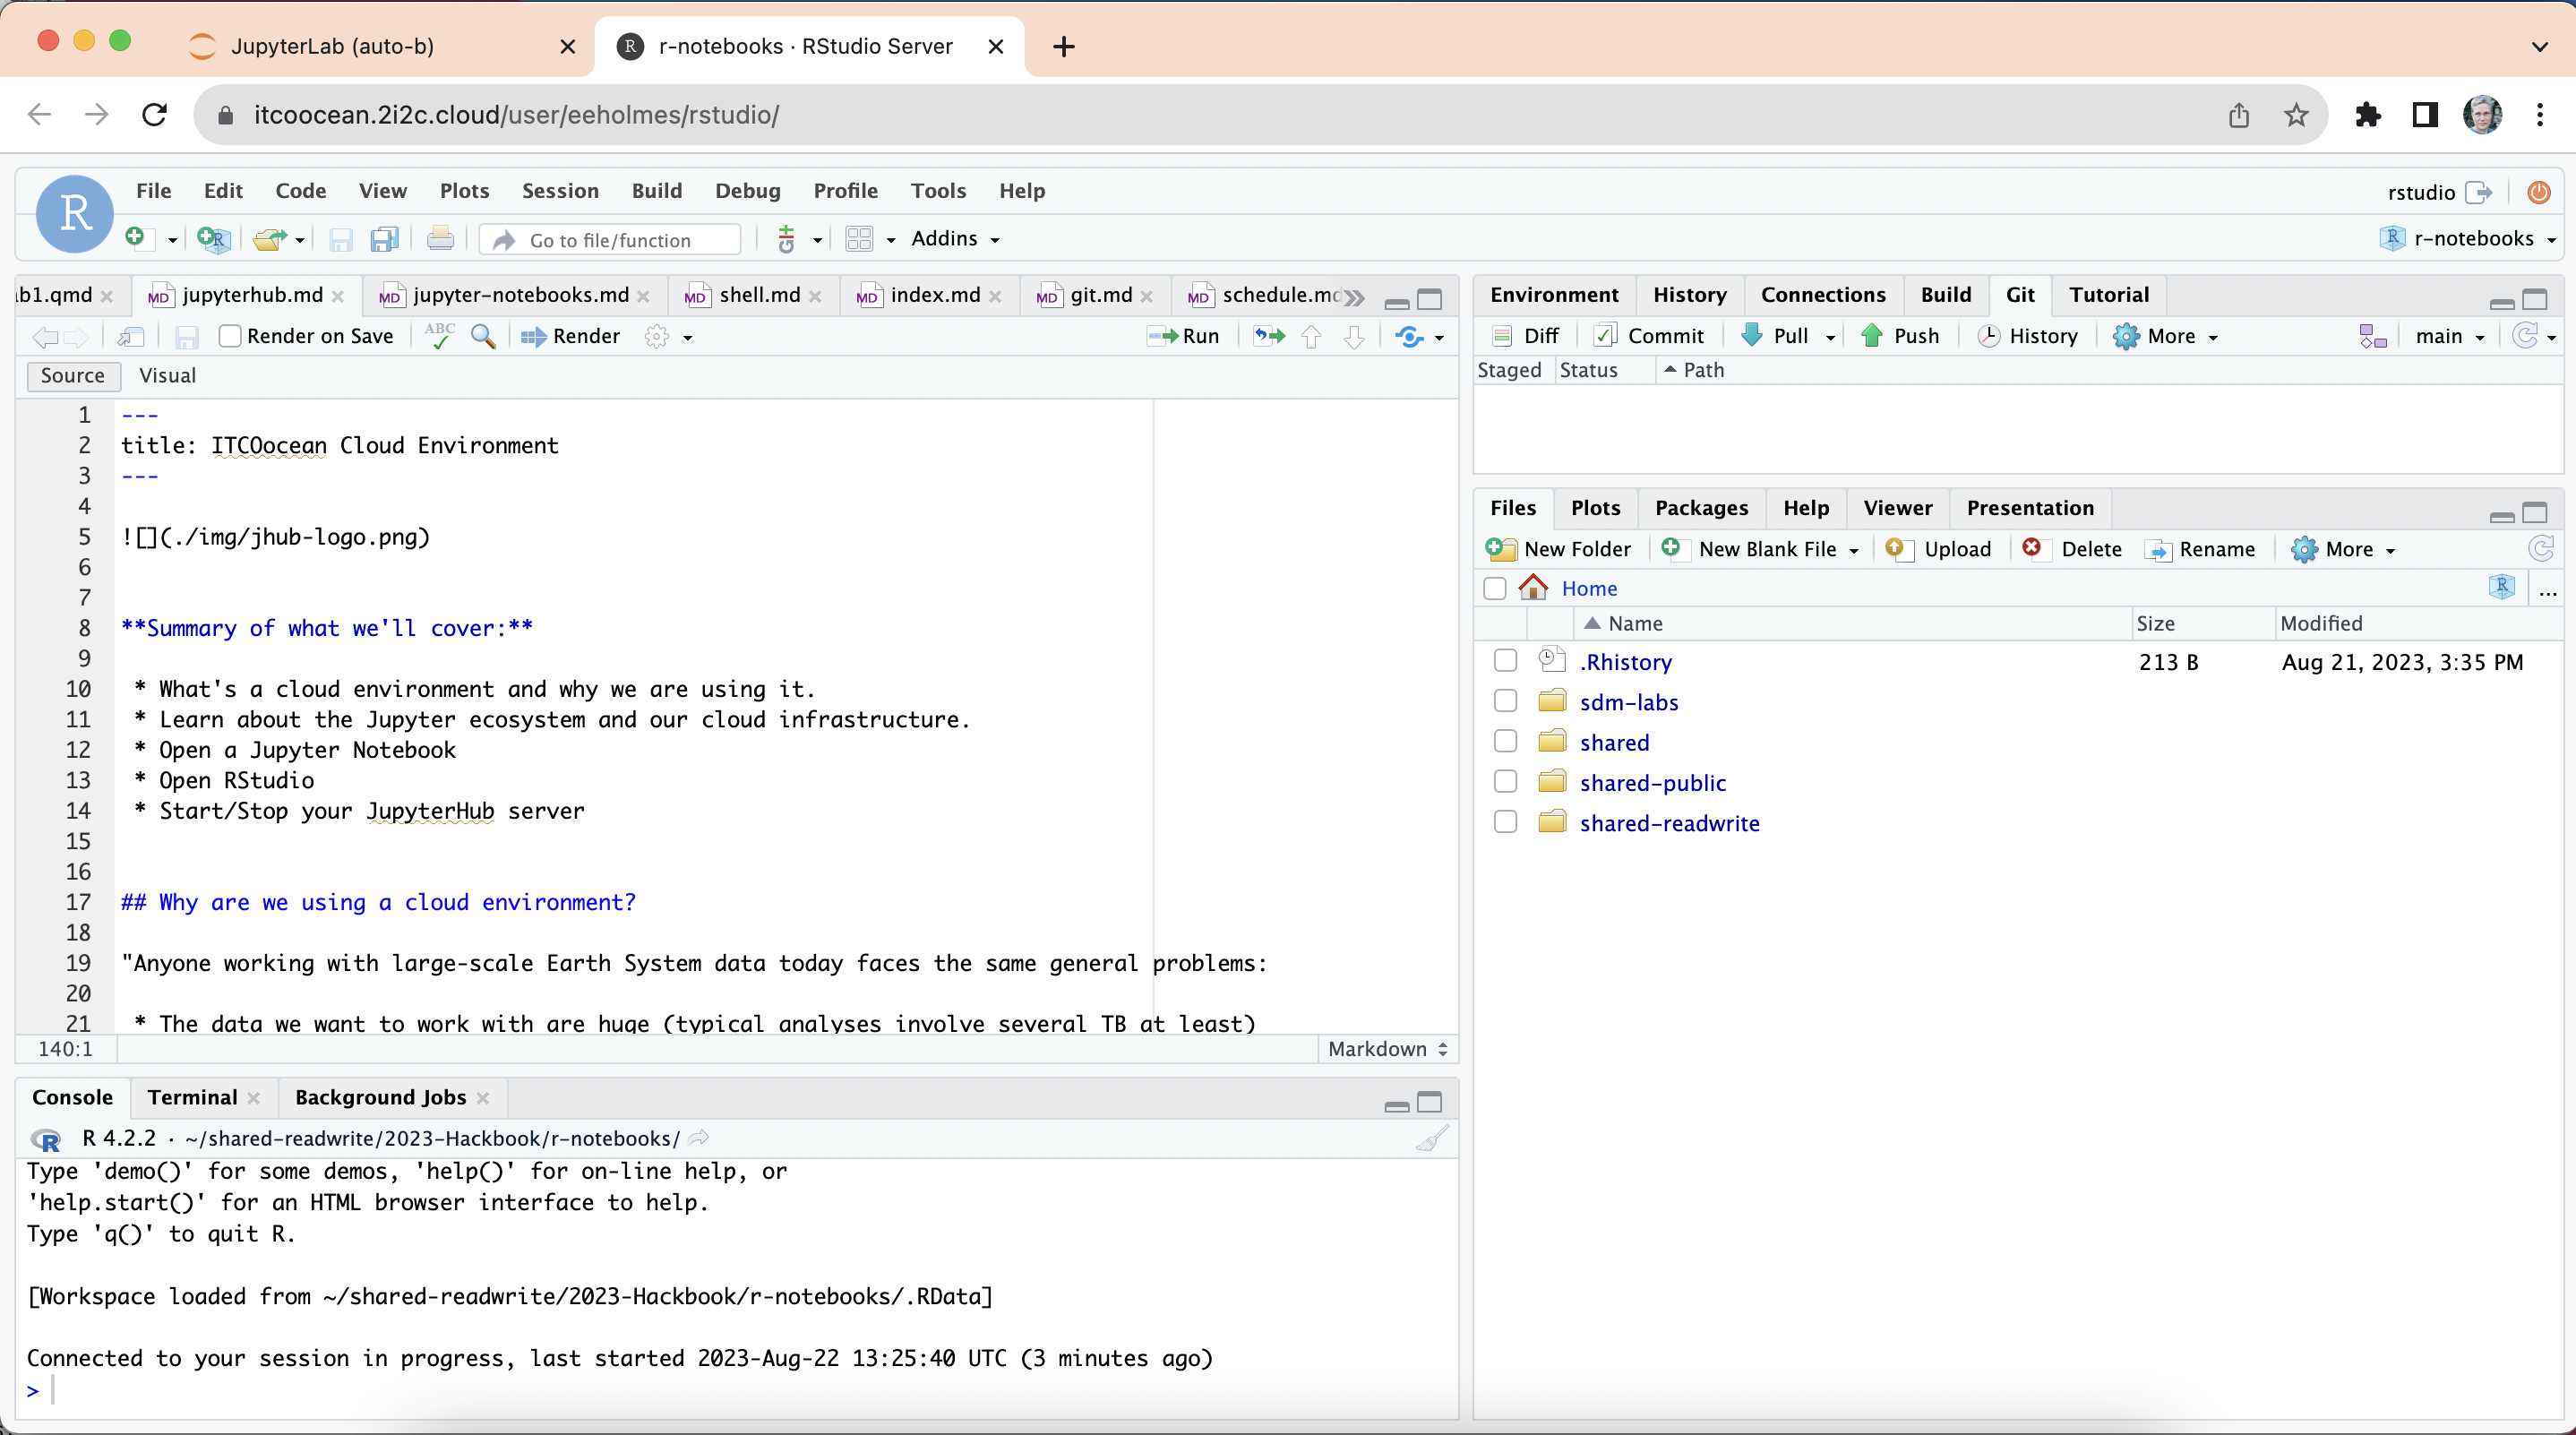Switch to the Packages tab
Screen dimensions: 2576x1435
(x=1701, y=508)
